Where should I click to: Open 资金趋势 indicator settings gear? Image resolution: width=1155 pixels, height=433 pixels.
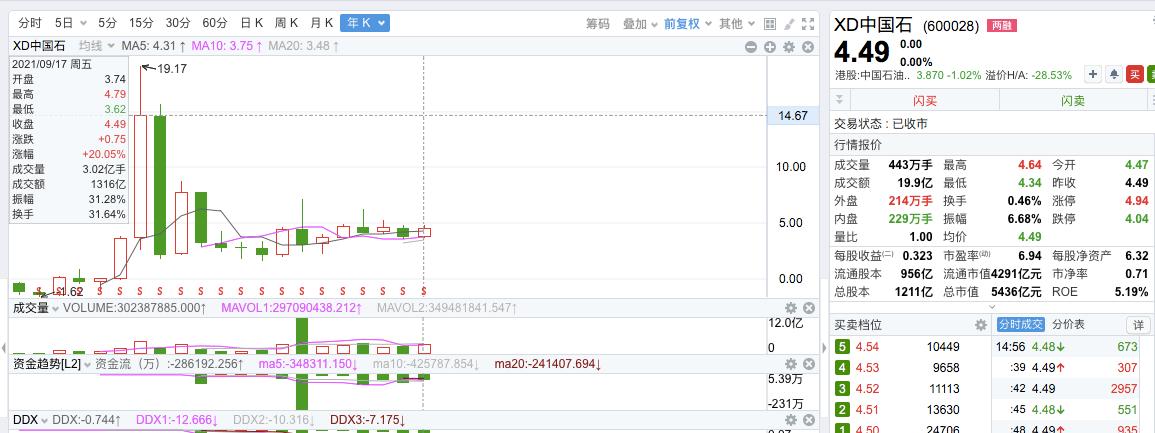tap(790, 364)
